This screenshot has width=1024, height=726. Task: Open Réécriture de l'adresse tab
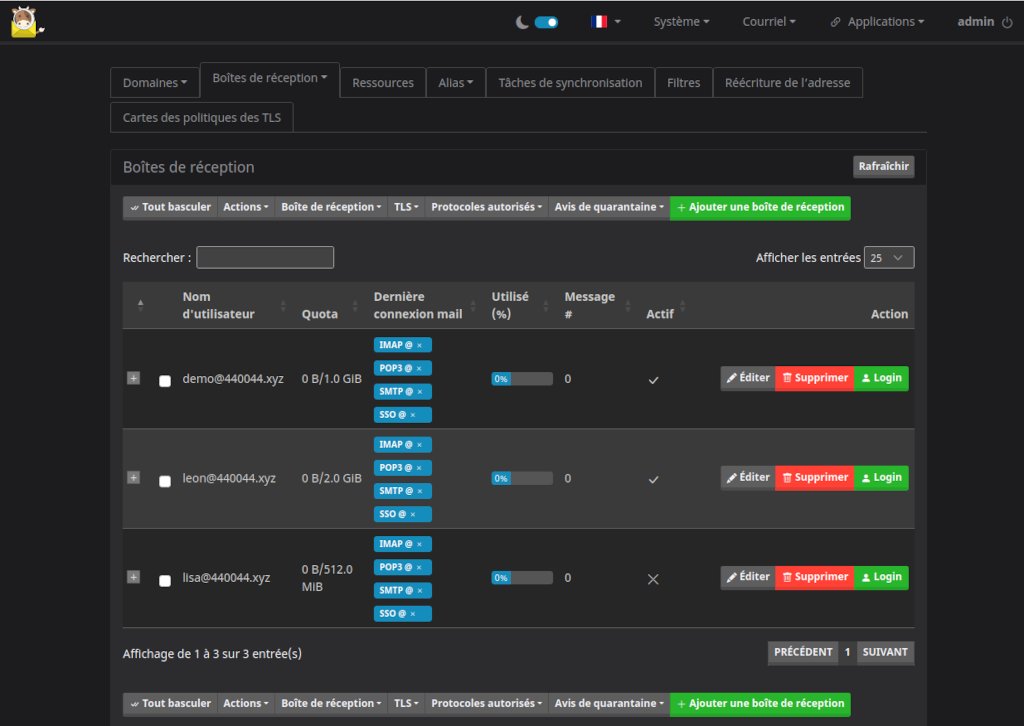(788, 83)
